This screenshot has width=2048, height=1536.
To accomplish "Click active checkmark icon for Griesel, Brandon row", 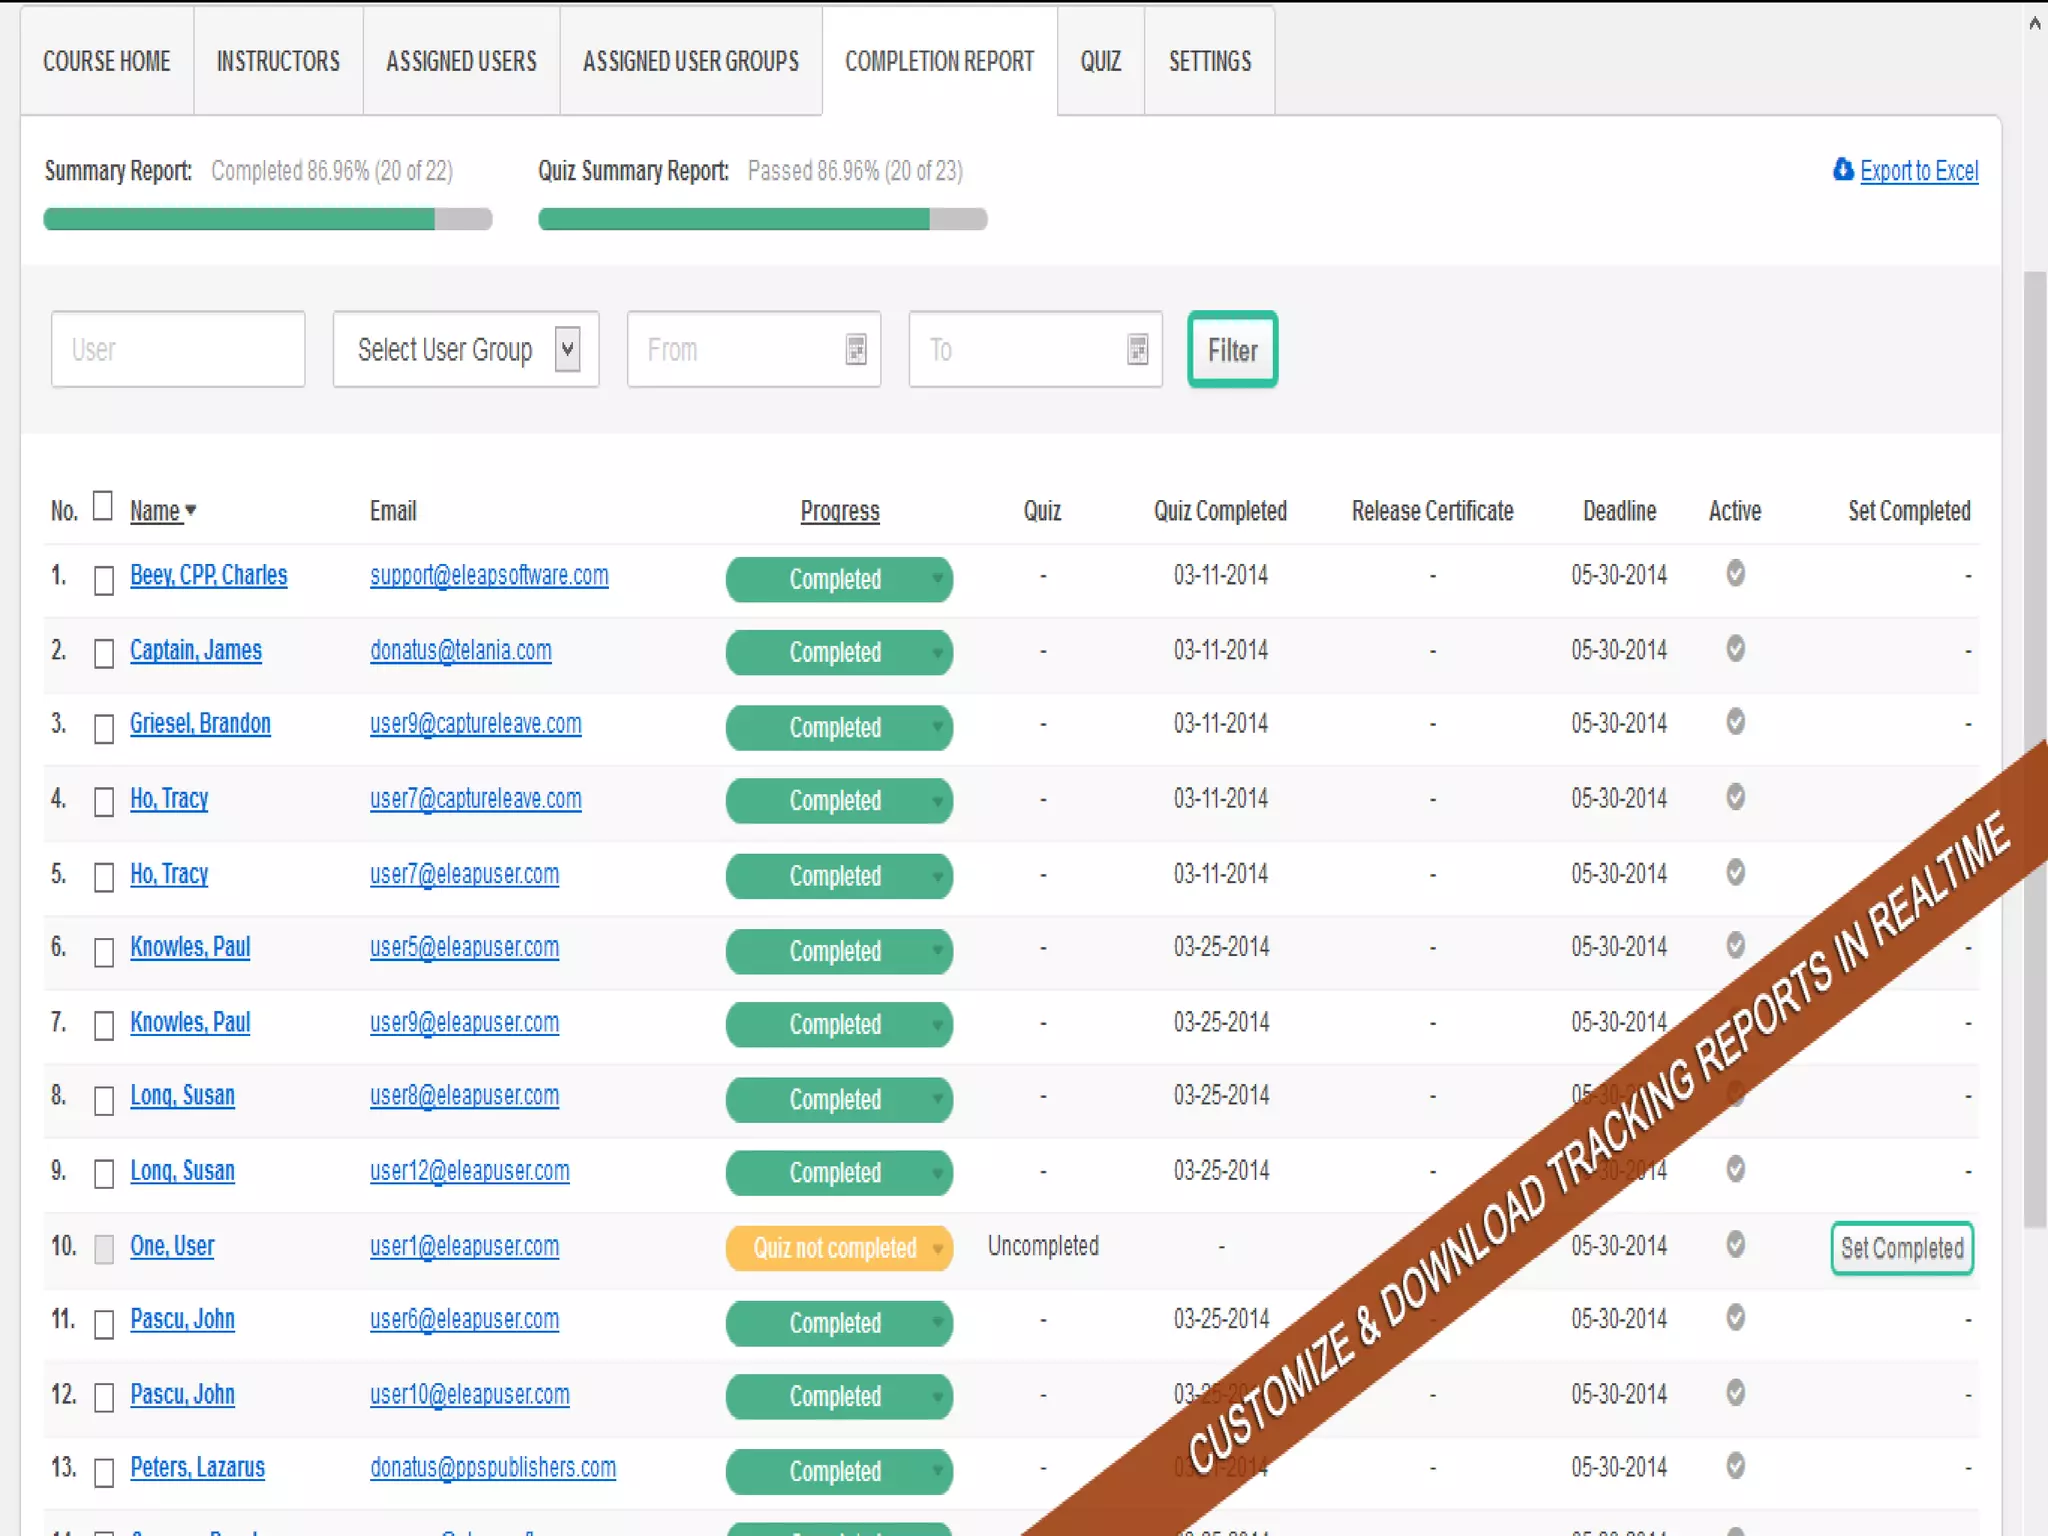I will pyautogui.click(x=1736, y=722).
